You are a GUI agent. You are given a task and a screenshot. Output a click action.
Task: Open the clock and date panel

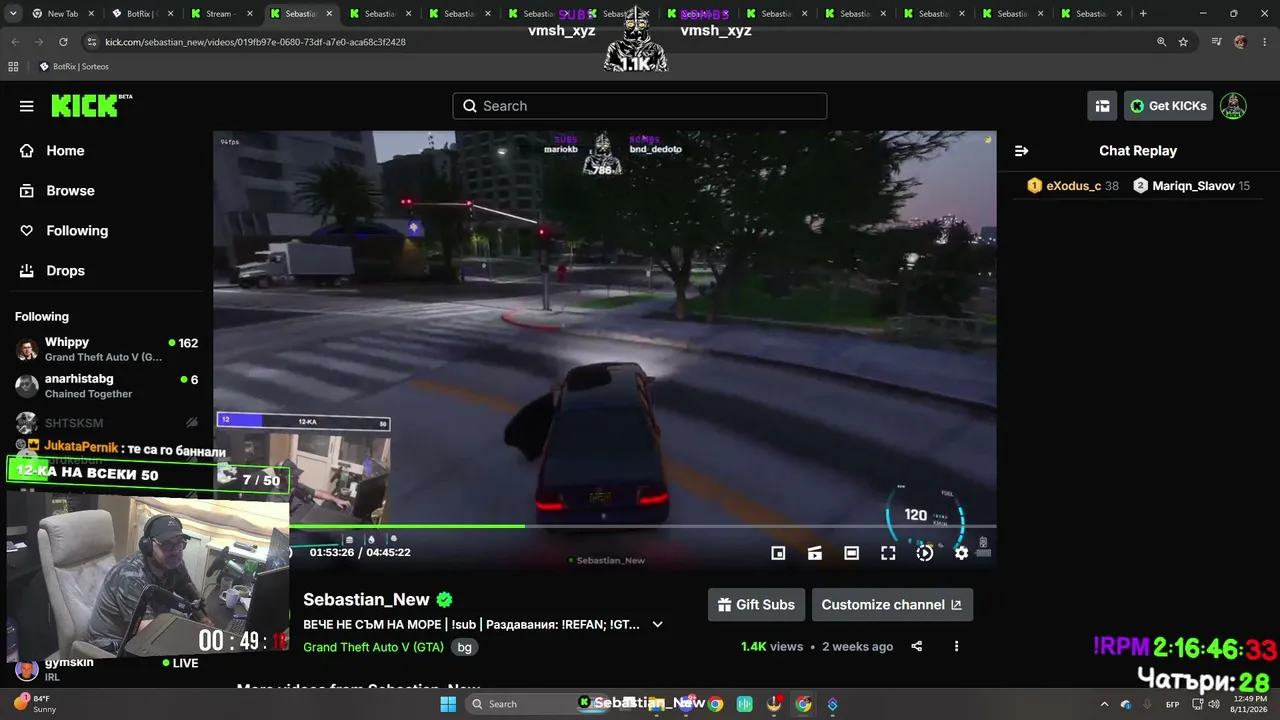pos(1247,704)
